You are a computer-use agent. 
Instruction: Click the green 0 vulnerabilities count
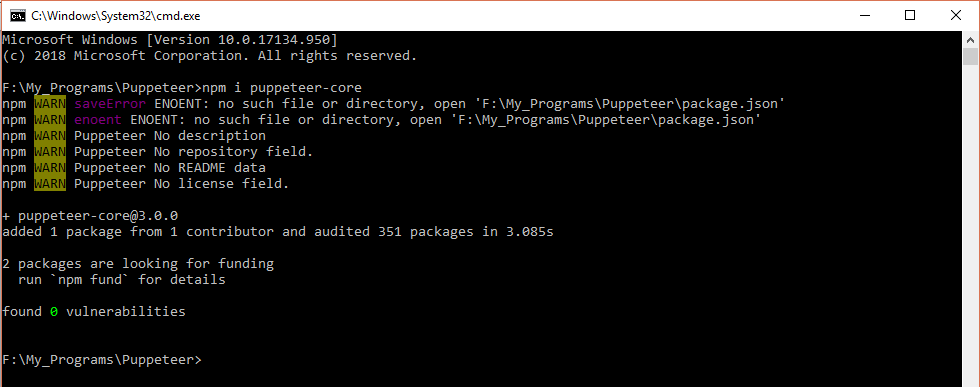(54, 311)
